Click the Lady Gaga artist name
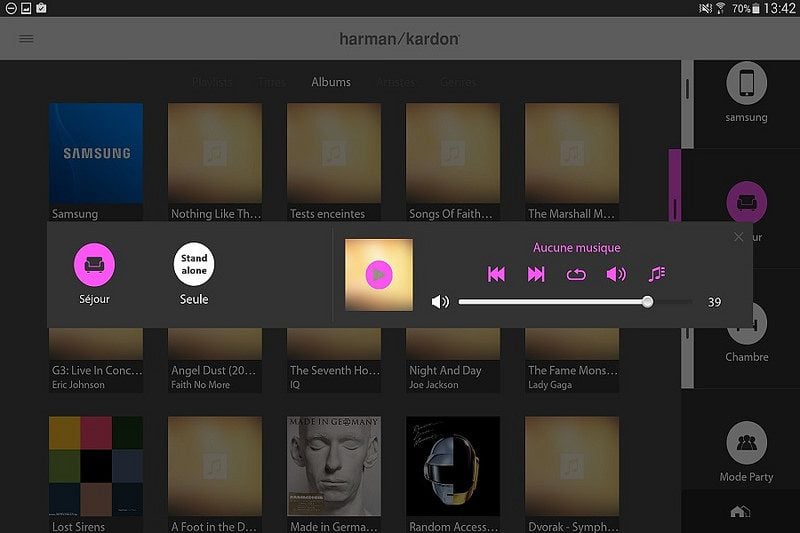Image resolution: width=800 pixels, height=533 pixels. click(x=549, y=385)
